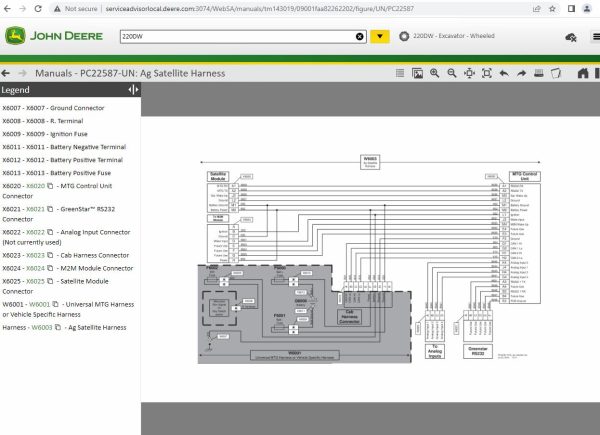The height and width of the screenshot is (435, 600).
Task: Open the Not secure site info
Action: point(75,8)
